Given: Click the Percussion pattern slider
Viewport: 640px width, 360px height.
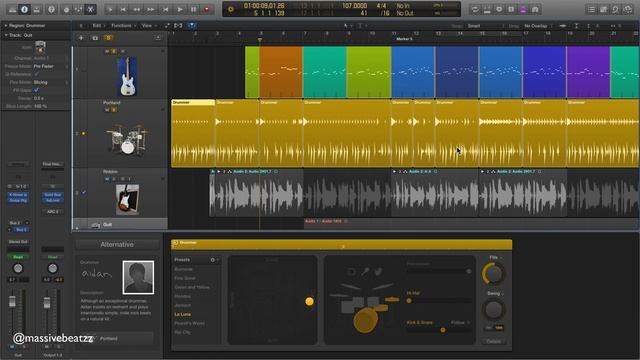Looking at the screenshot, I should [439, 271].
